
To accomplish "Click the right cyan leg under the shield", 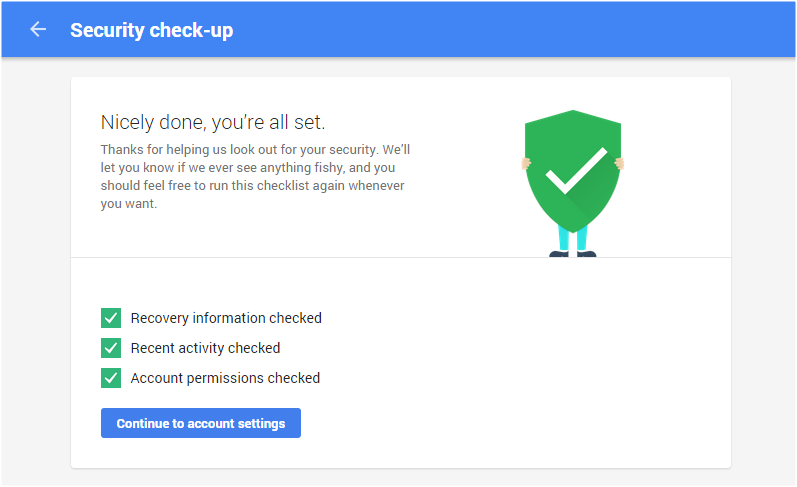I will pyautogui.click(x=581, y=239).
